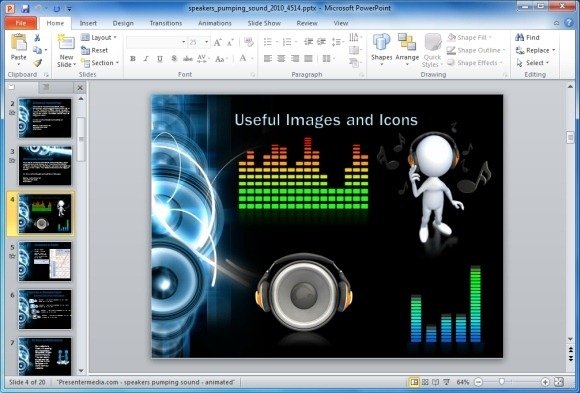Viewport: 580px width, 393px height.
Task: Click the Paste clipboard icon
Action: tap(18, 42)
